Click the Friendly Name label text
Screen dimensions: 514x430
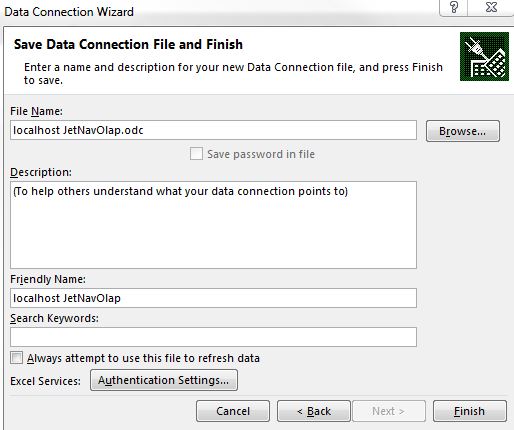[x=48, y=279]
